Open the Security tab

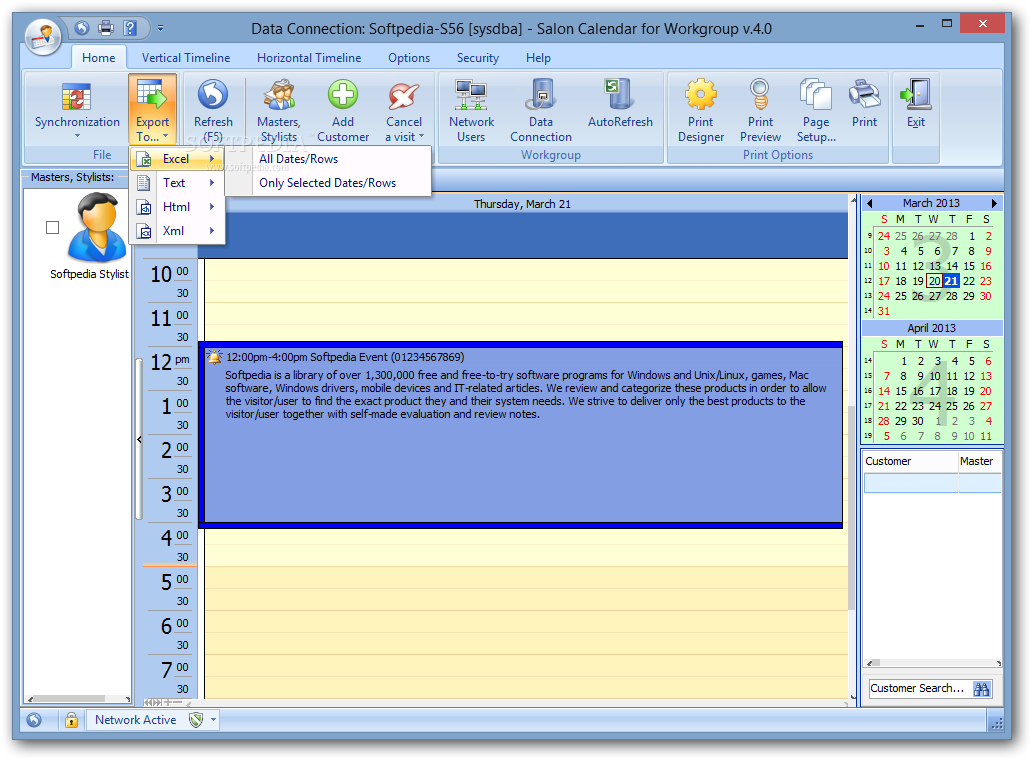click(x=478, y=58)
